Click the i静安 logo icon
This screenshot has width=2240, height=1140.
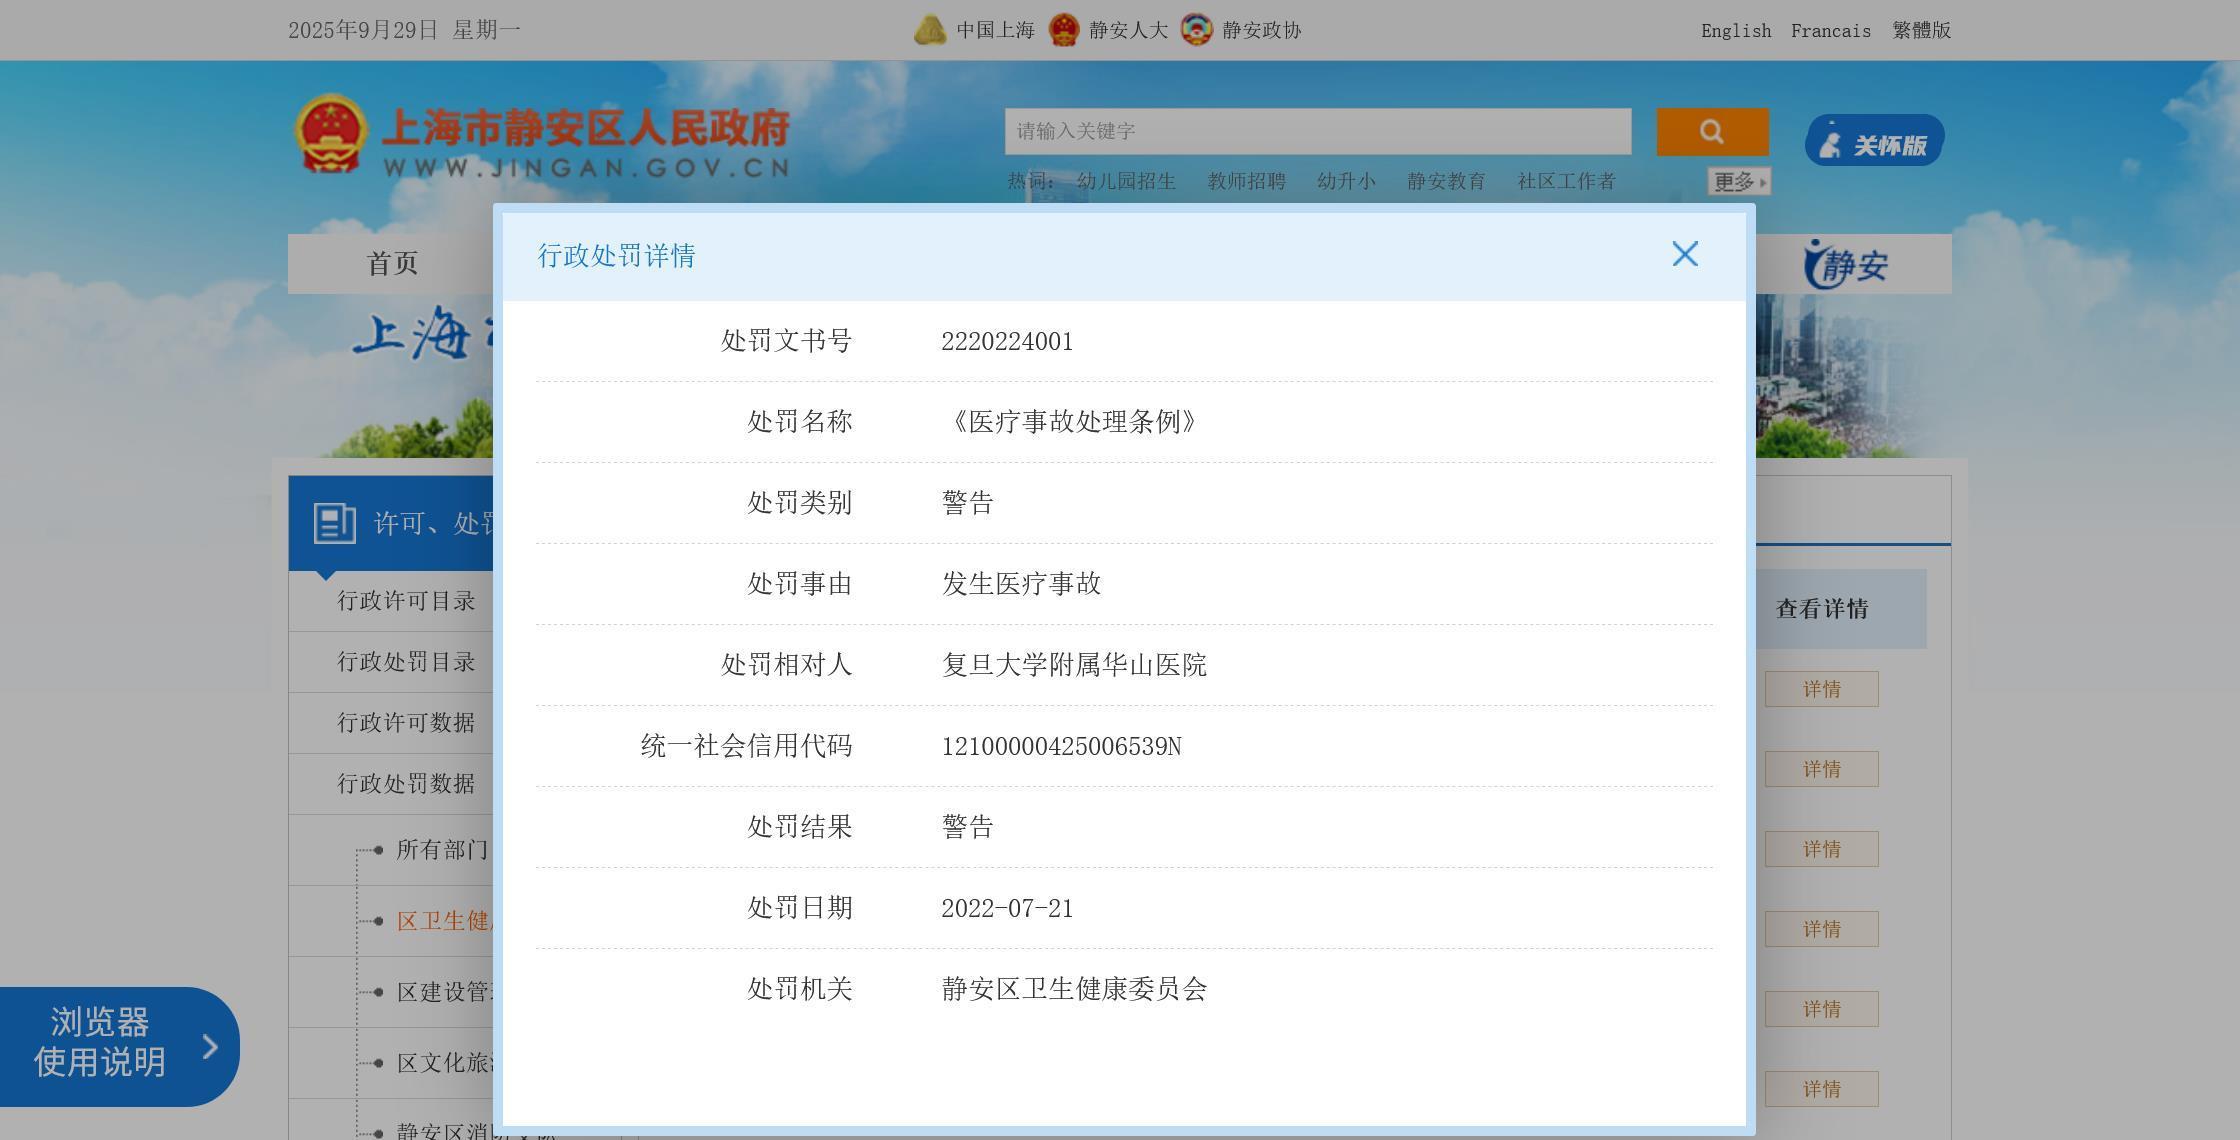(1846, 265)
